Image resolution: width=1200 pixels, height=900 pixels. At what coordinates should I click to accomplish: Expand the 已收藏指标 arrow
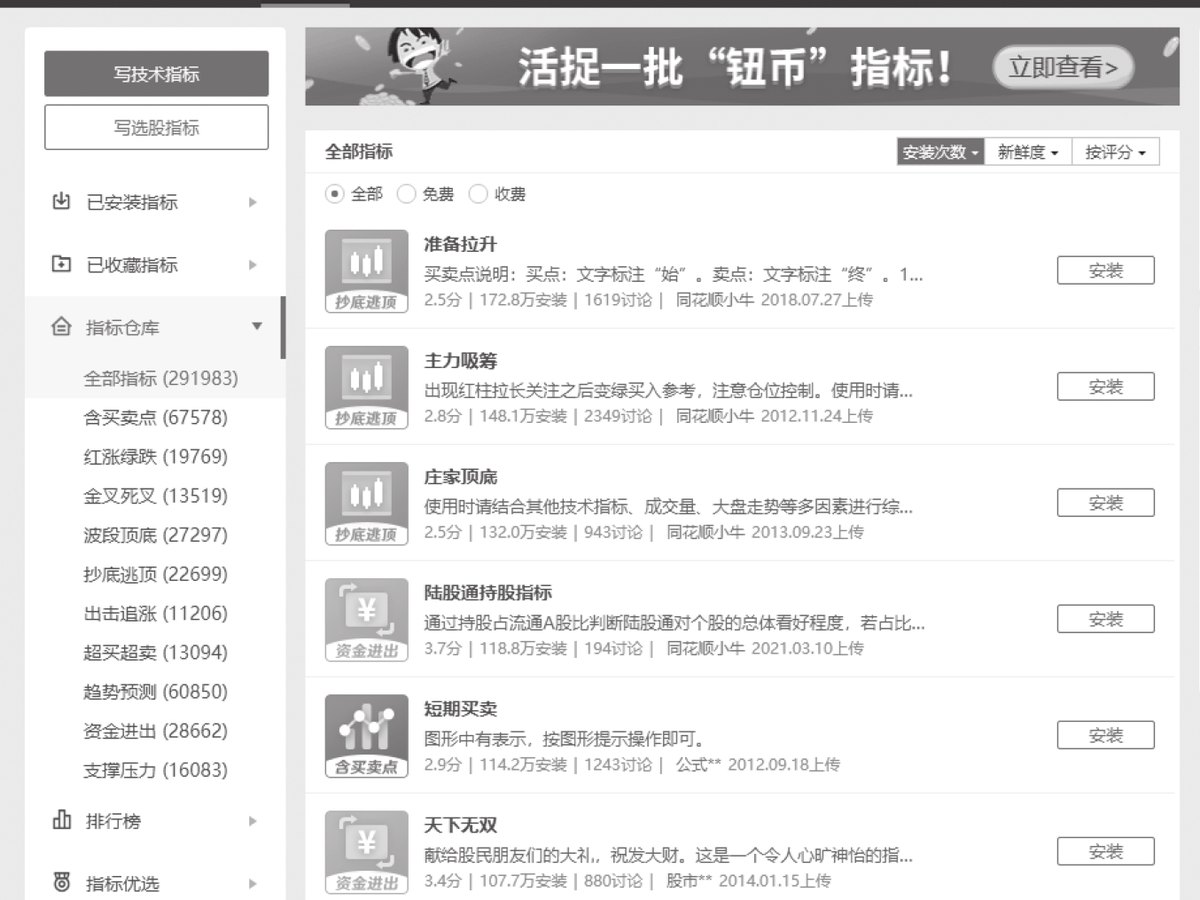253,265
